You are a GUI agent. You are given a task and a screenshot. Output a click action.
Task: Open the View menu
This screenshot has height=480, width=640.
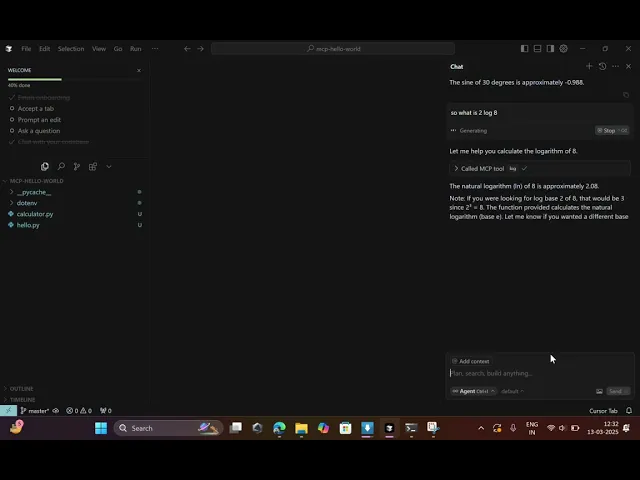pos(99,49)
